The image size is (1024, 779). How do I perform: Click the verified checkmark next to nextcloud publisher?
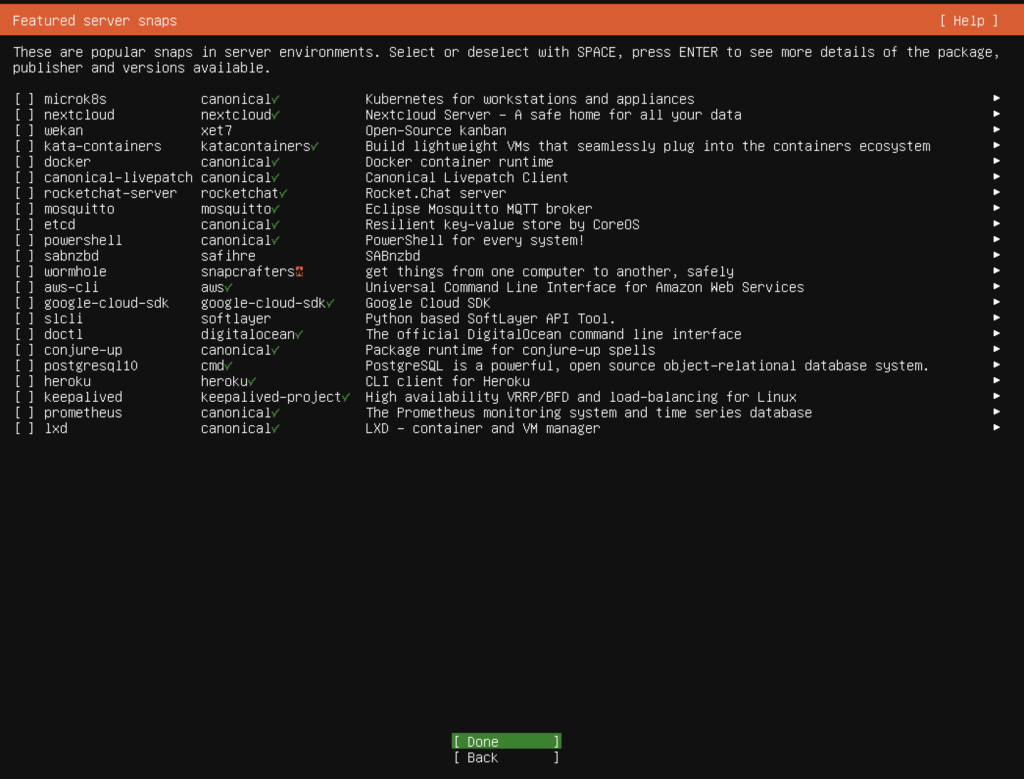pyautogui.click(x=275, y=115)
